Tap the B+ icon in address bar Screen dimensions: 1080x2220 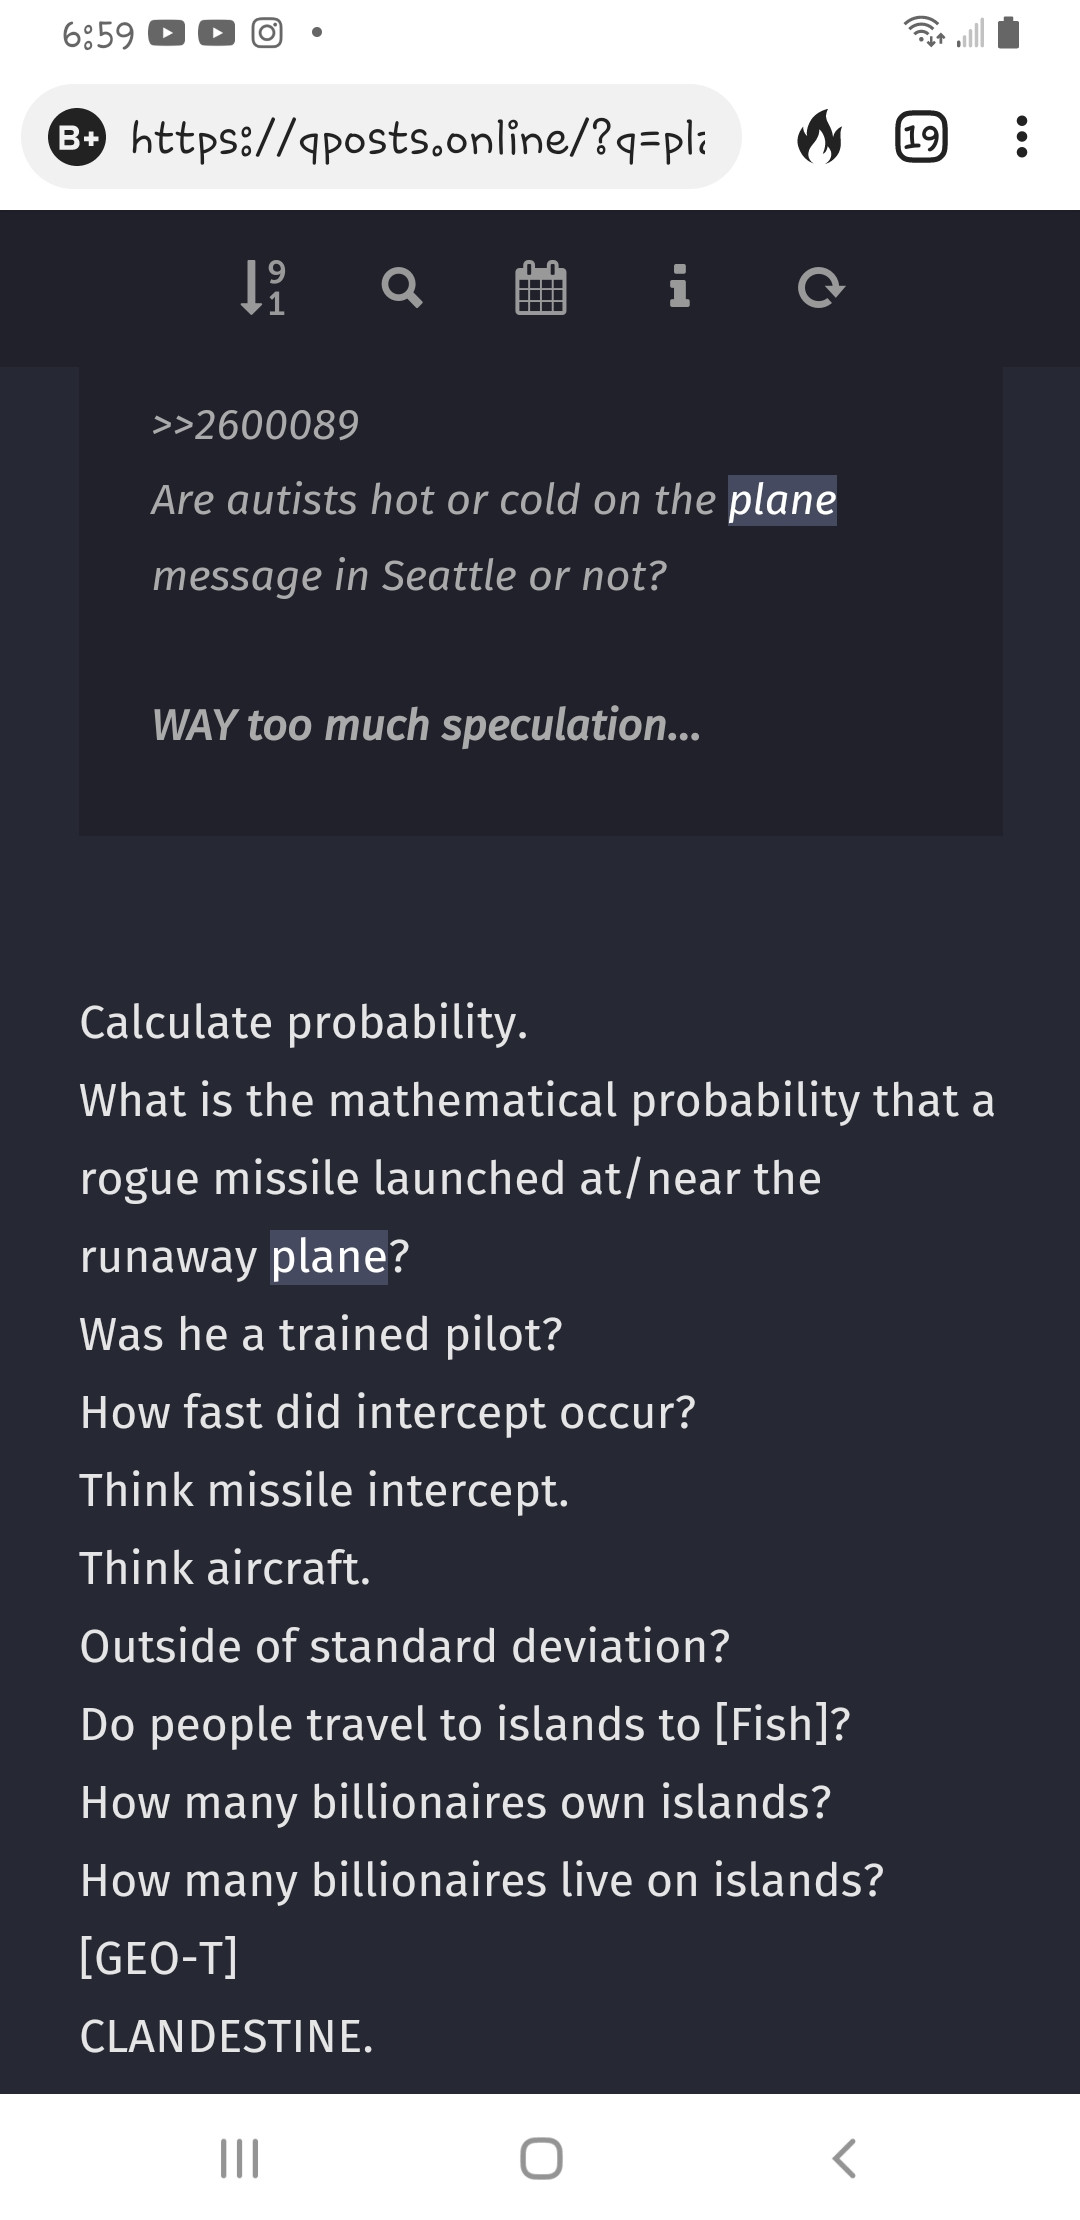pyautogui.click(x=77, y=138)
